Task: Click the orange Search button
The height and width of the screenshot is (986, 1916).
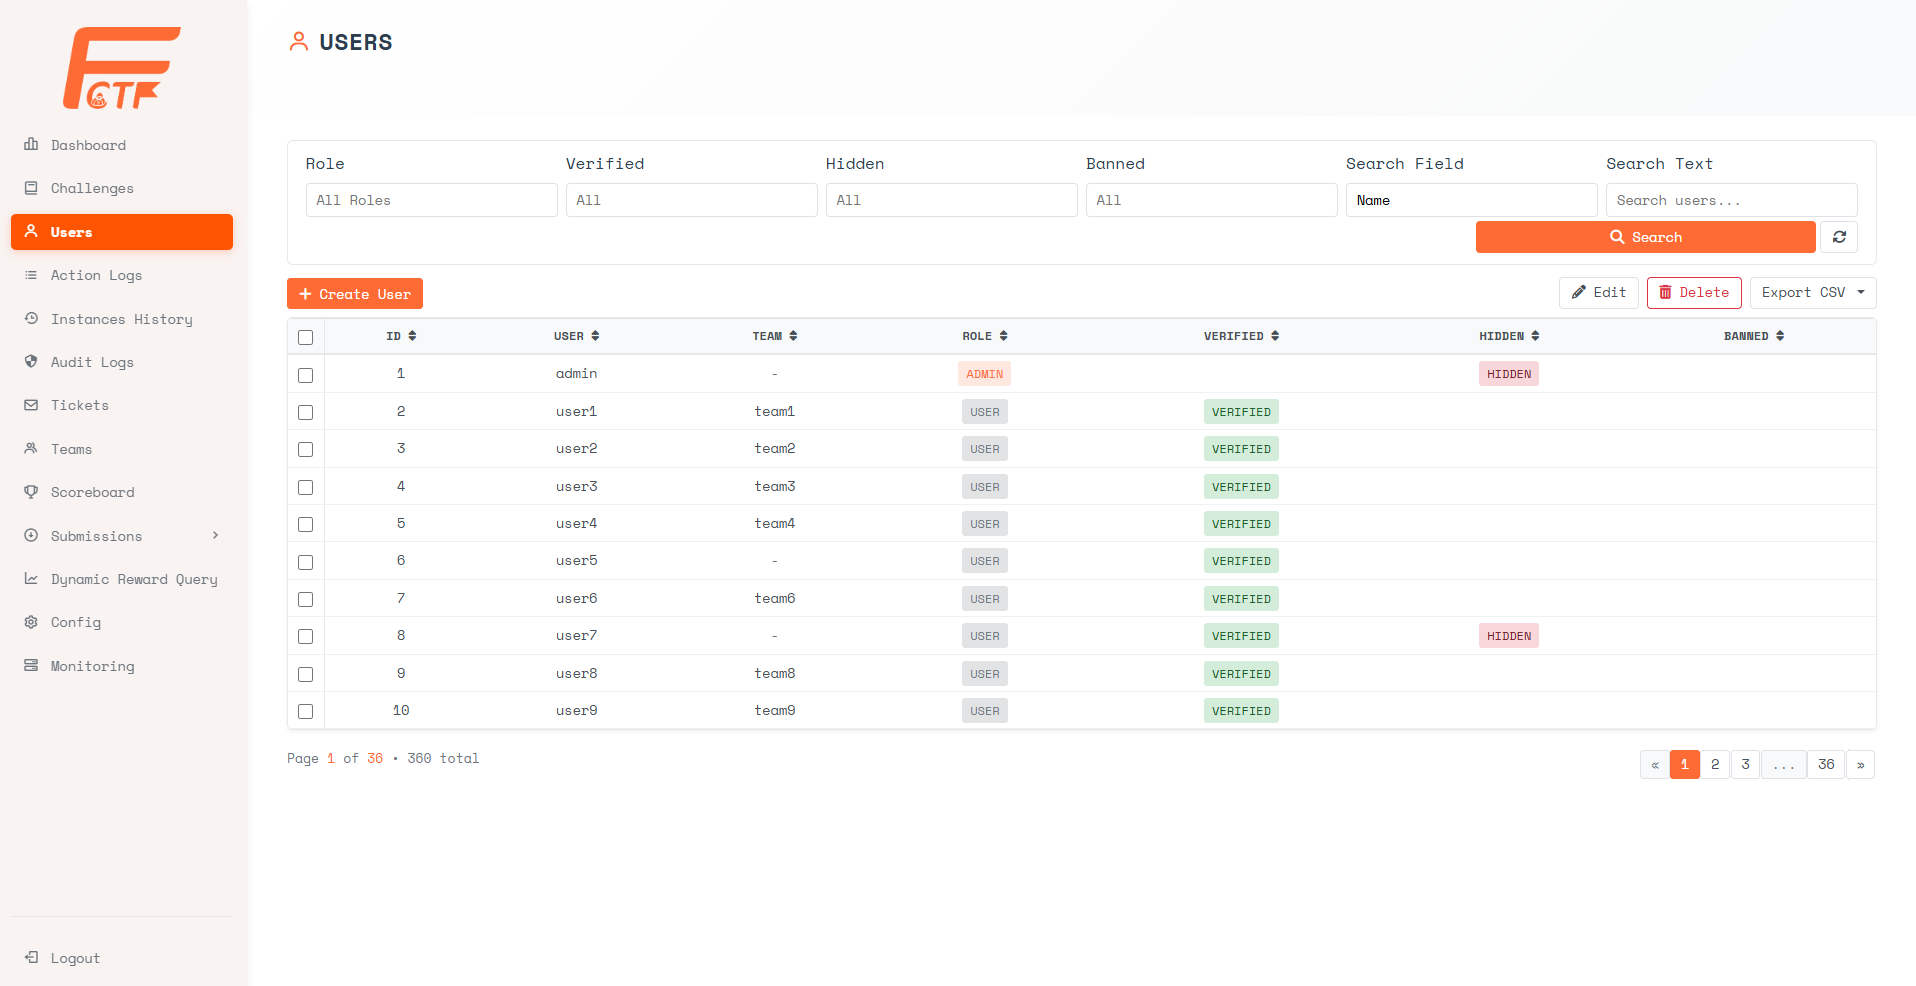Action: pos(1646,237)
